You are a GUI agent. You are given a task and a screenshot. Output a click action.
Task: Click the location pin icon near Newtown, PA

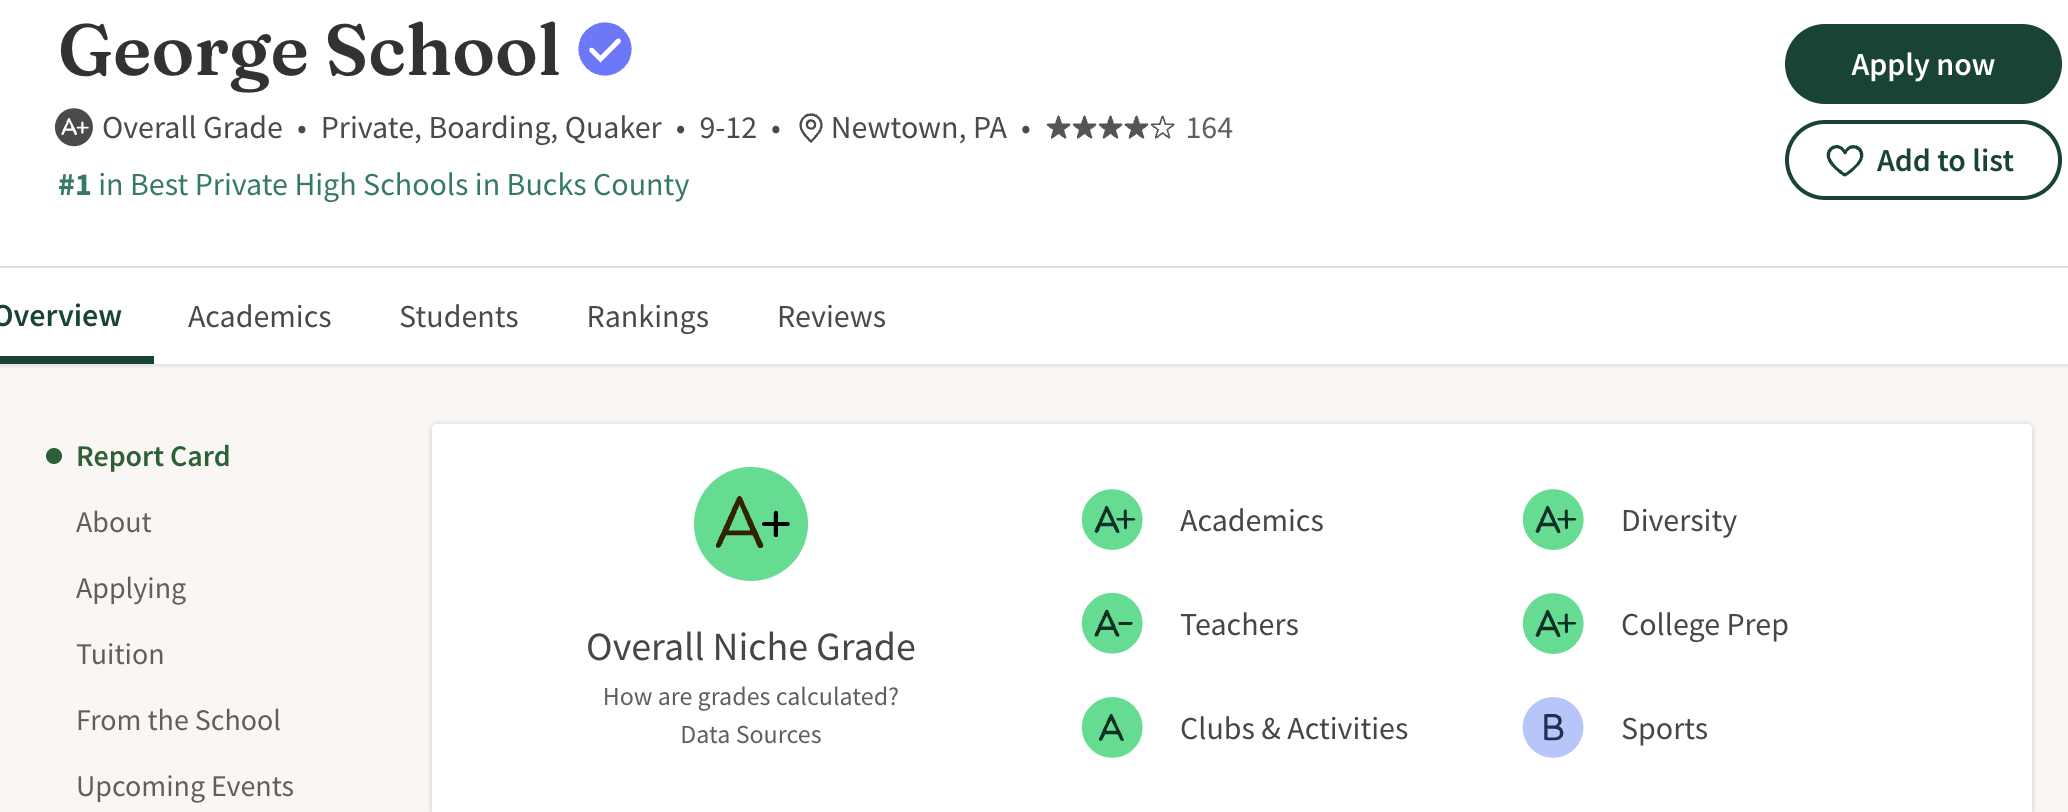[810, 128]
